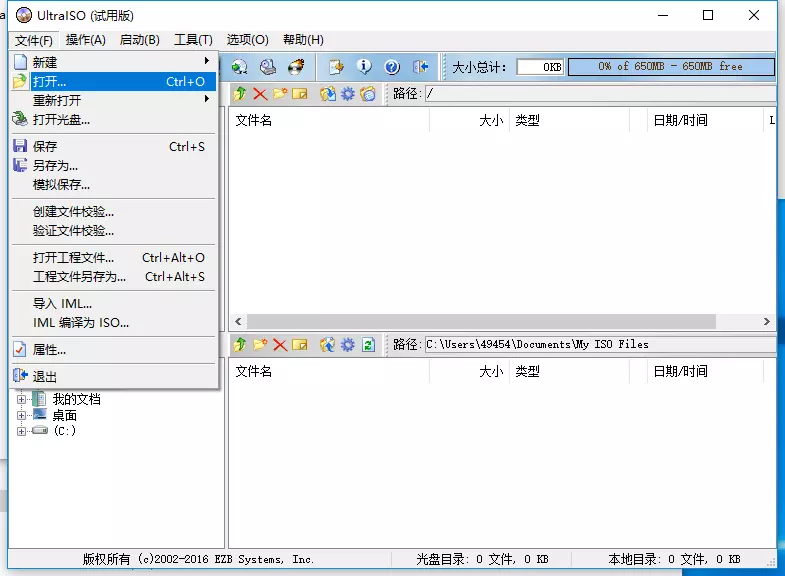Viewport: 785px width, 576px height.
Task: Click the extract files icon in upper pane
Action: (x=327, y=94)
